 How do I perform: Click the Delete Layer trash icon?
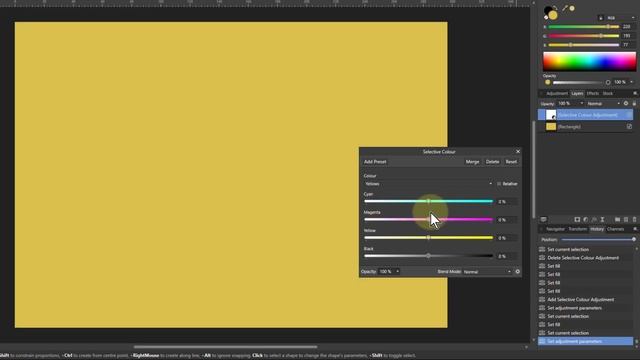point(634,220)
